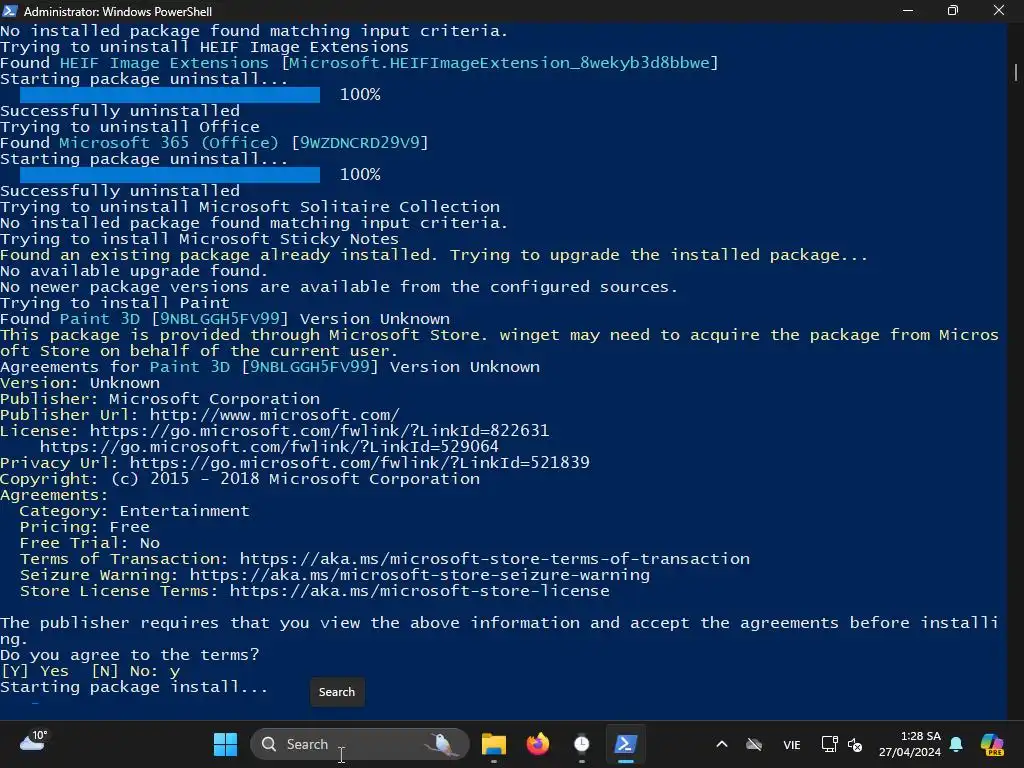
Task: Launch Copilot preview from the taskbar
Action: click(992, 744)
